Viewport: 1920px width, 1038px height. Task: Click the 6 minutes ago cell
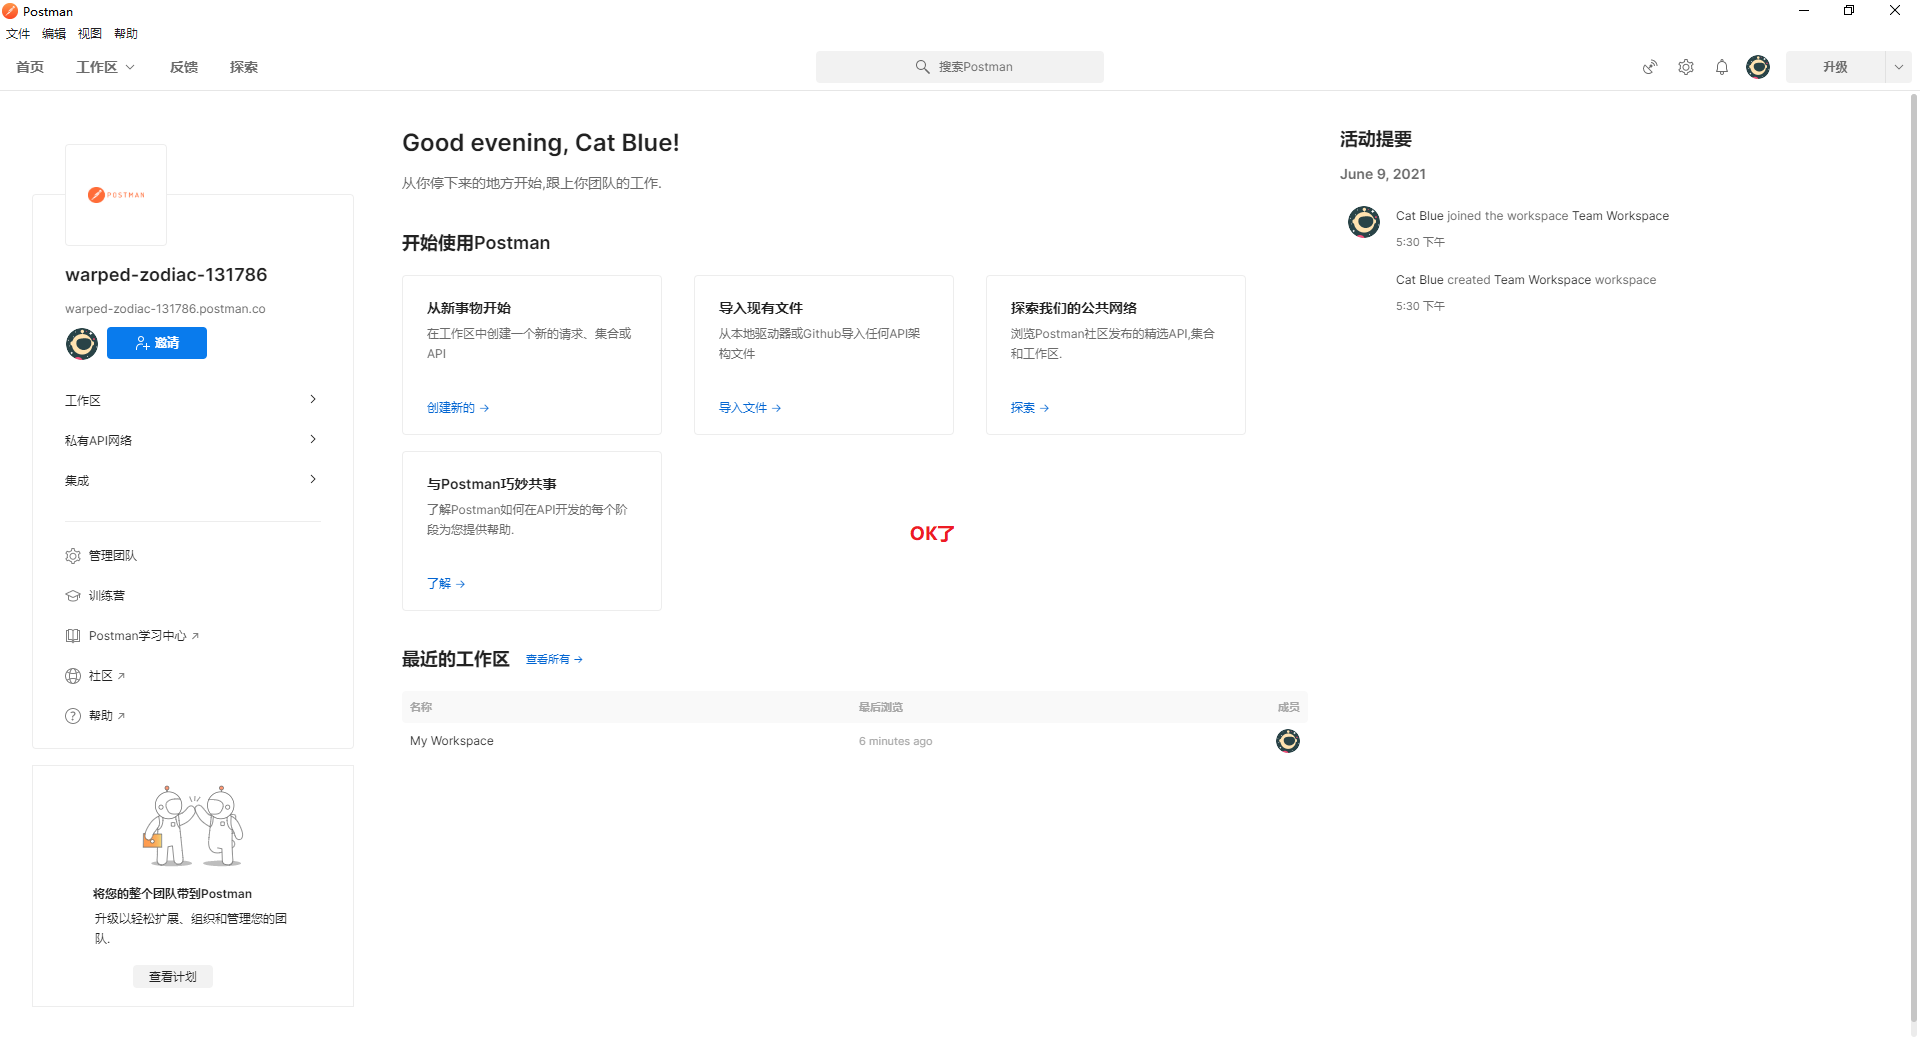click(x=896, y=741)
